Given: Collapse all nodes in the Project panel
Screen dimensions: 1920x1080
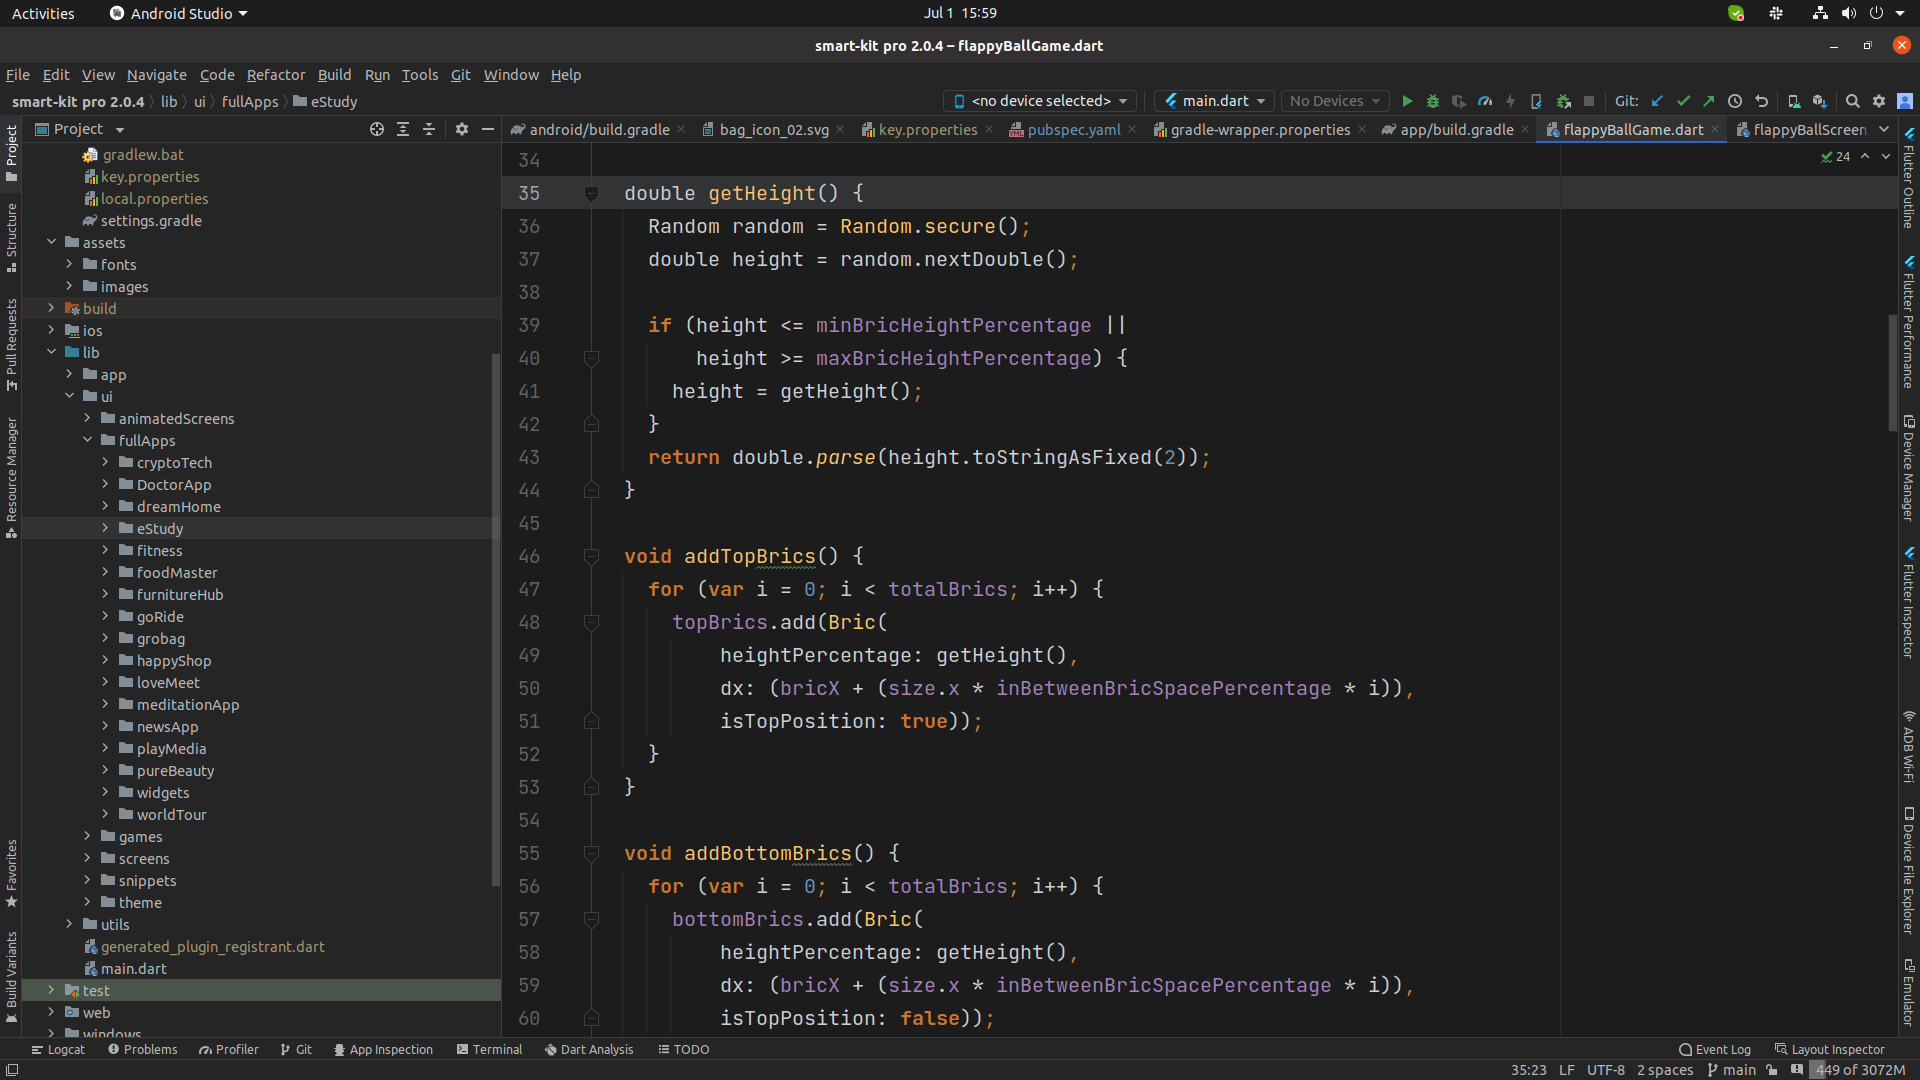Looking at the screenshot, I should 429,129.
